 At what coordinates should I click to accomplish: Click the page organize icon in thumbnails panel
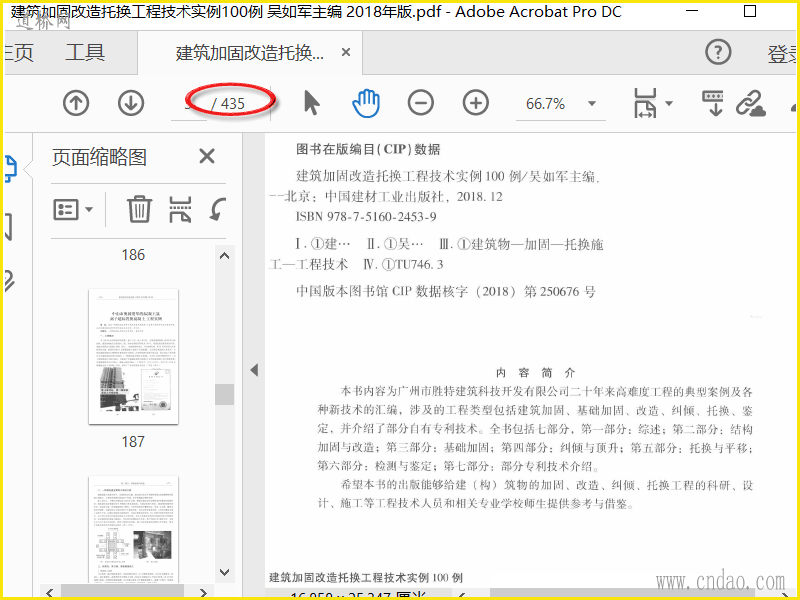pyautogui.click(x=180, y=209)
